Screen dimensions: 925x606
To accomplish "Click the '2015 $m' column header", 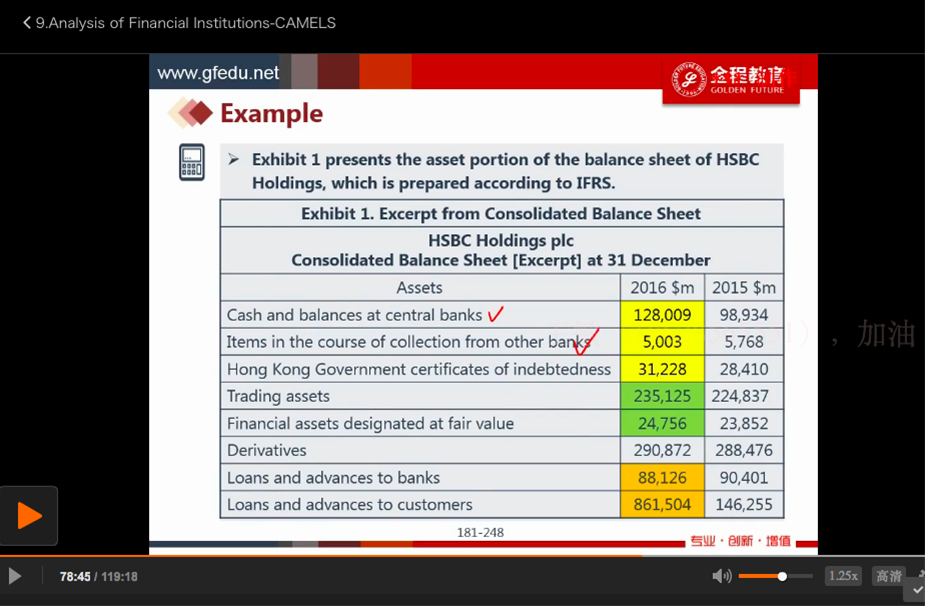I will coord(744,287).
